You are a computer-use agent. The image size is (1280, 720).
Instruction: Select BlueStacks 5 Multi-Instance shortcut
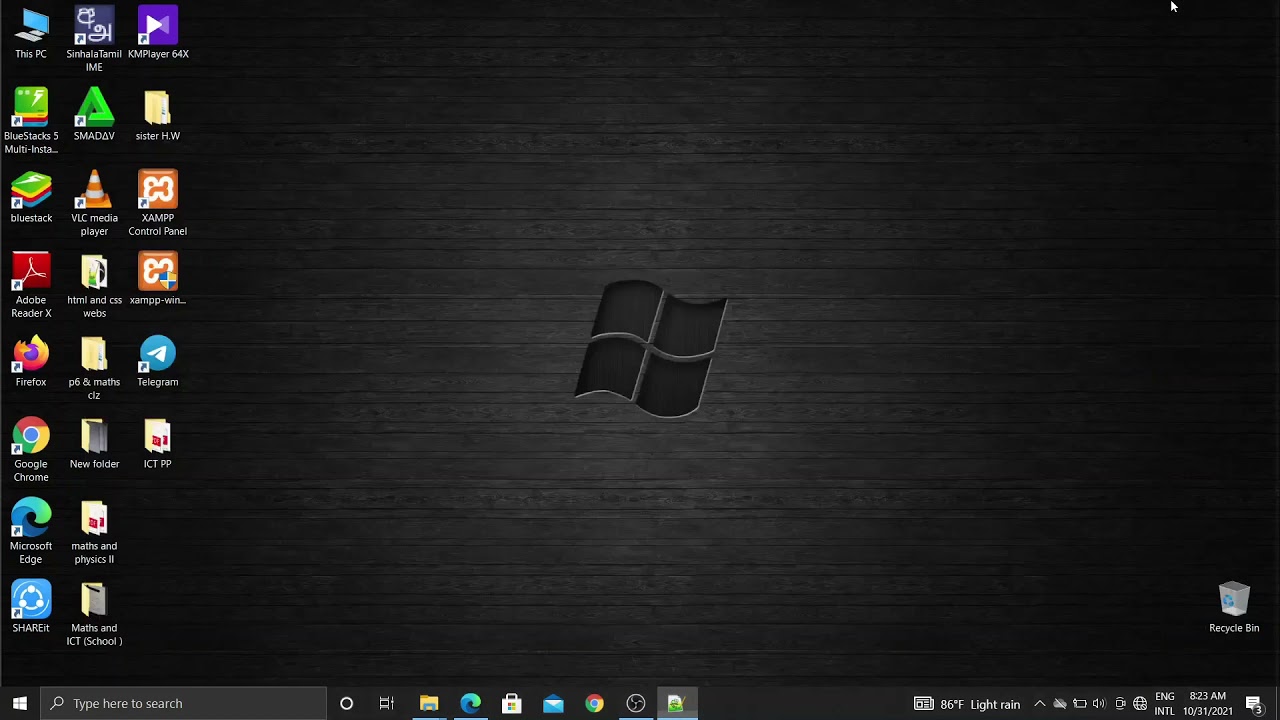point(31,122)
